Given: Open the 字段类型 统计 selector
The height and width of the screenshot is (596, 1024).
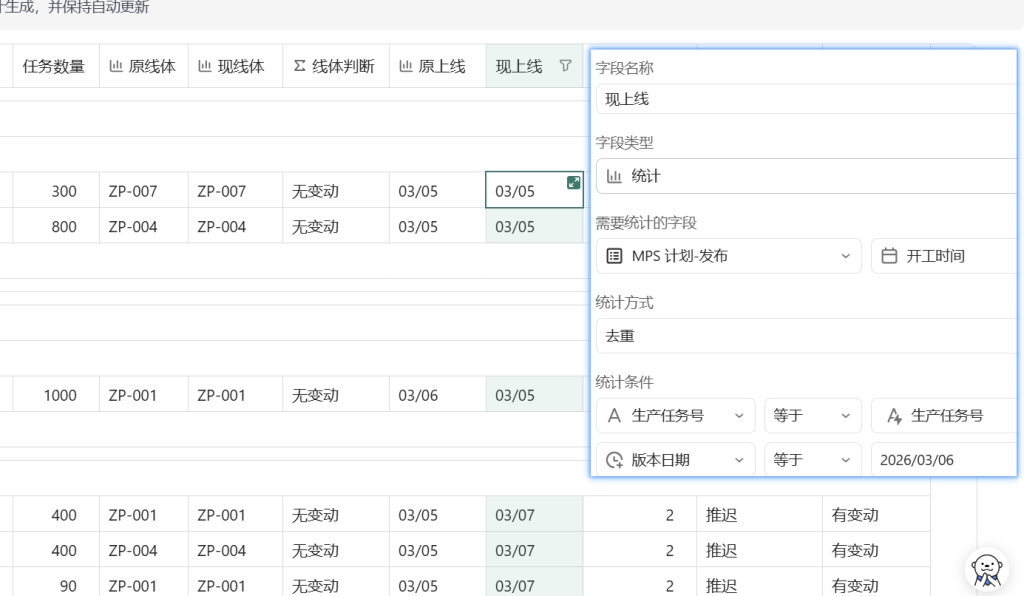Looking at the screenshot, I should [x=806, y=176].
